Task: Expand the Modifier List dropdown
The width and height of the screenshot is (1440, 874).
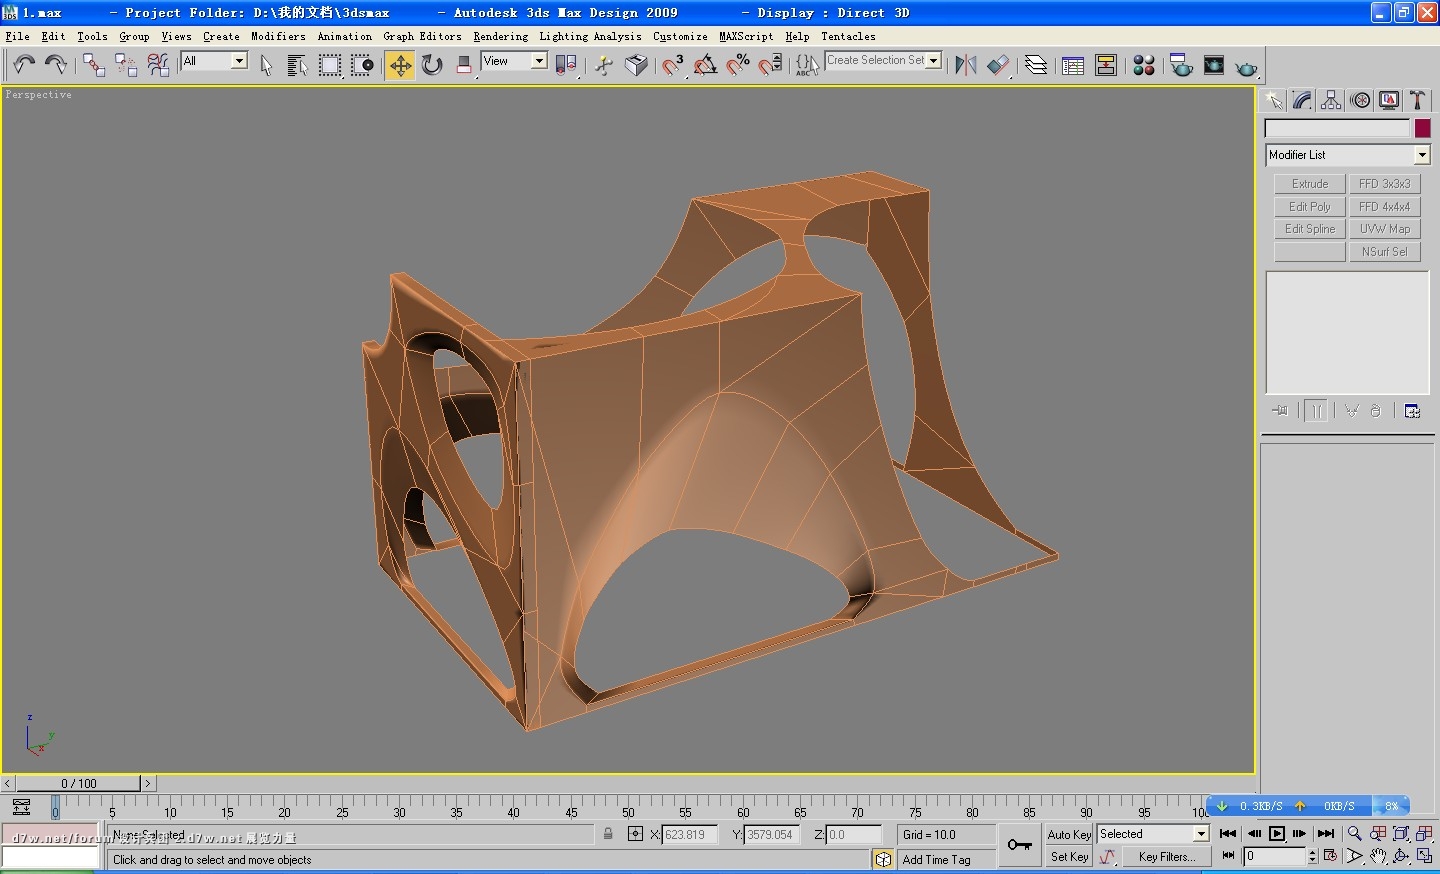Action: pyautogui.click(x=1422, y=155)
